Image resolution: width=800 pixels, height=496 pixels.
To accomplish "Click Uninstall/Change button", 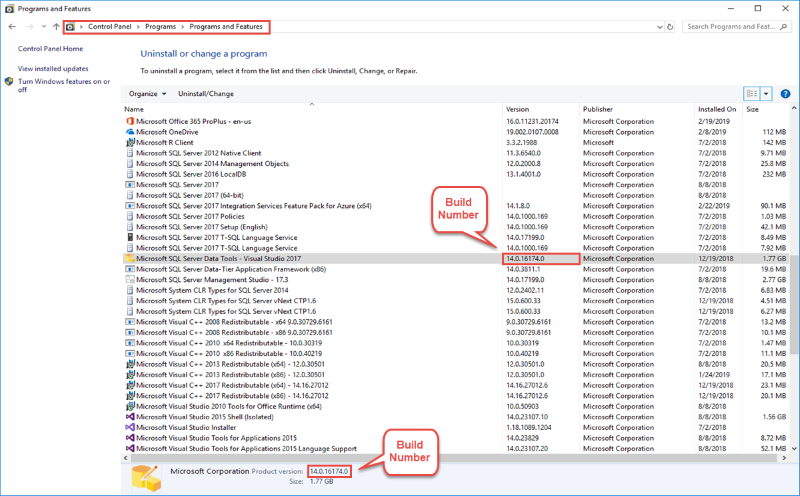I will 206,94.
